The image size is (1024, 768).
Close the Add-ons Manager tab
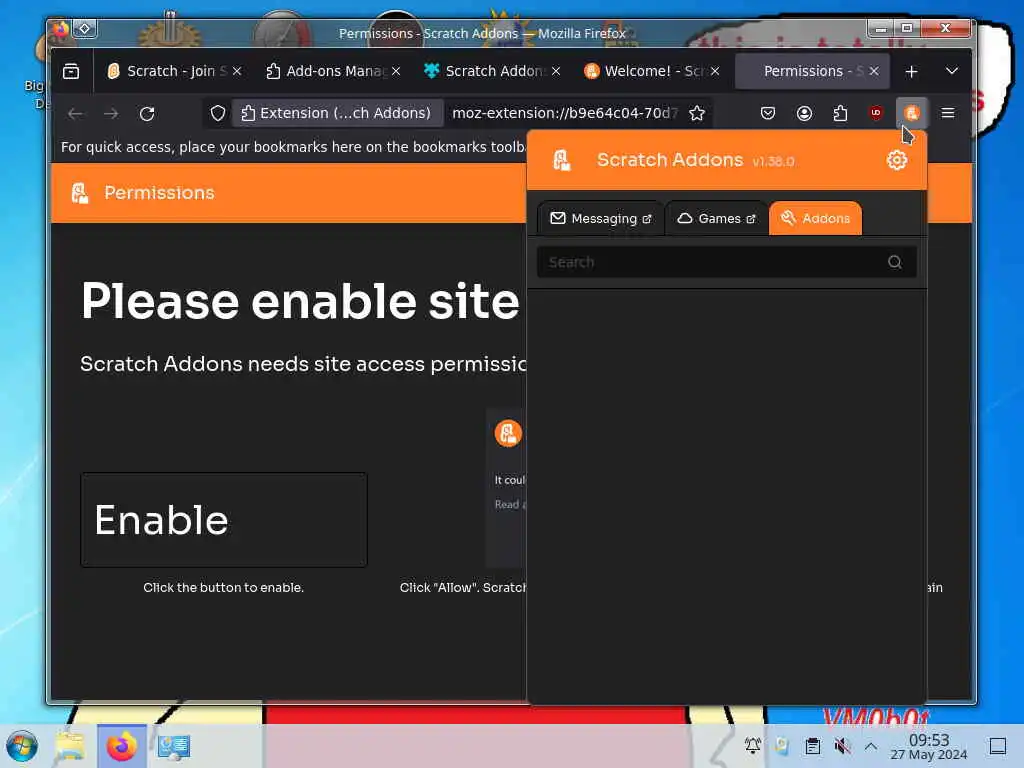(396, 71)
